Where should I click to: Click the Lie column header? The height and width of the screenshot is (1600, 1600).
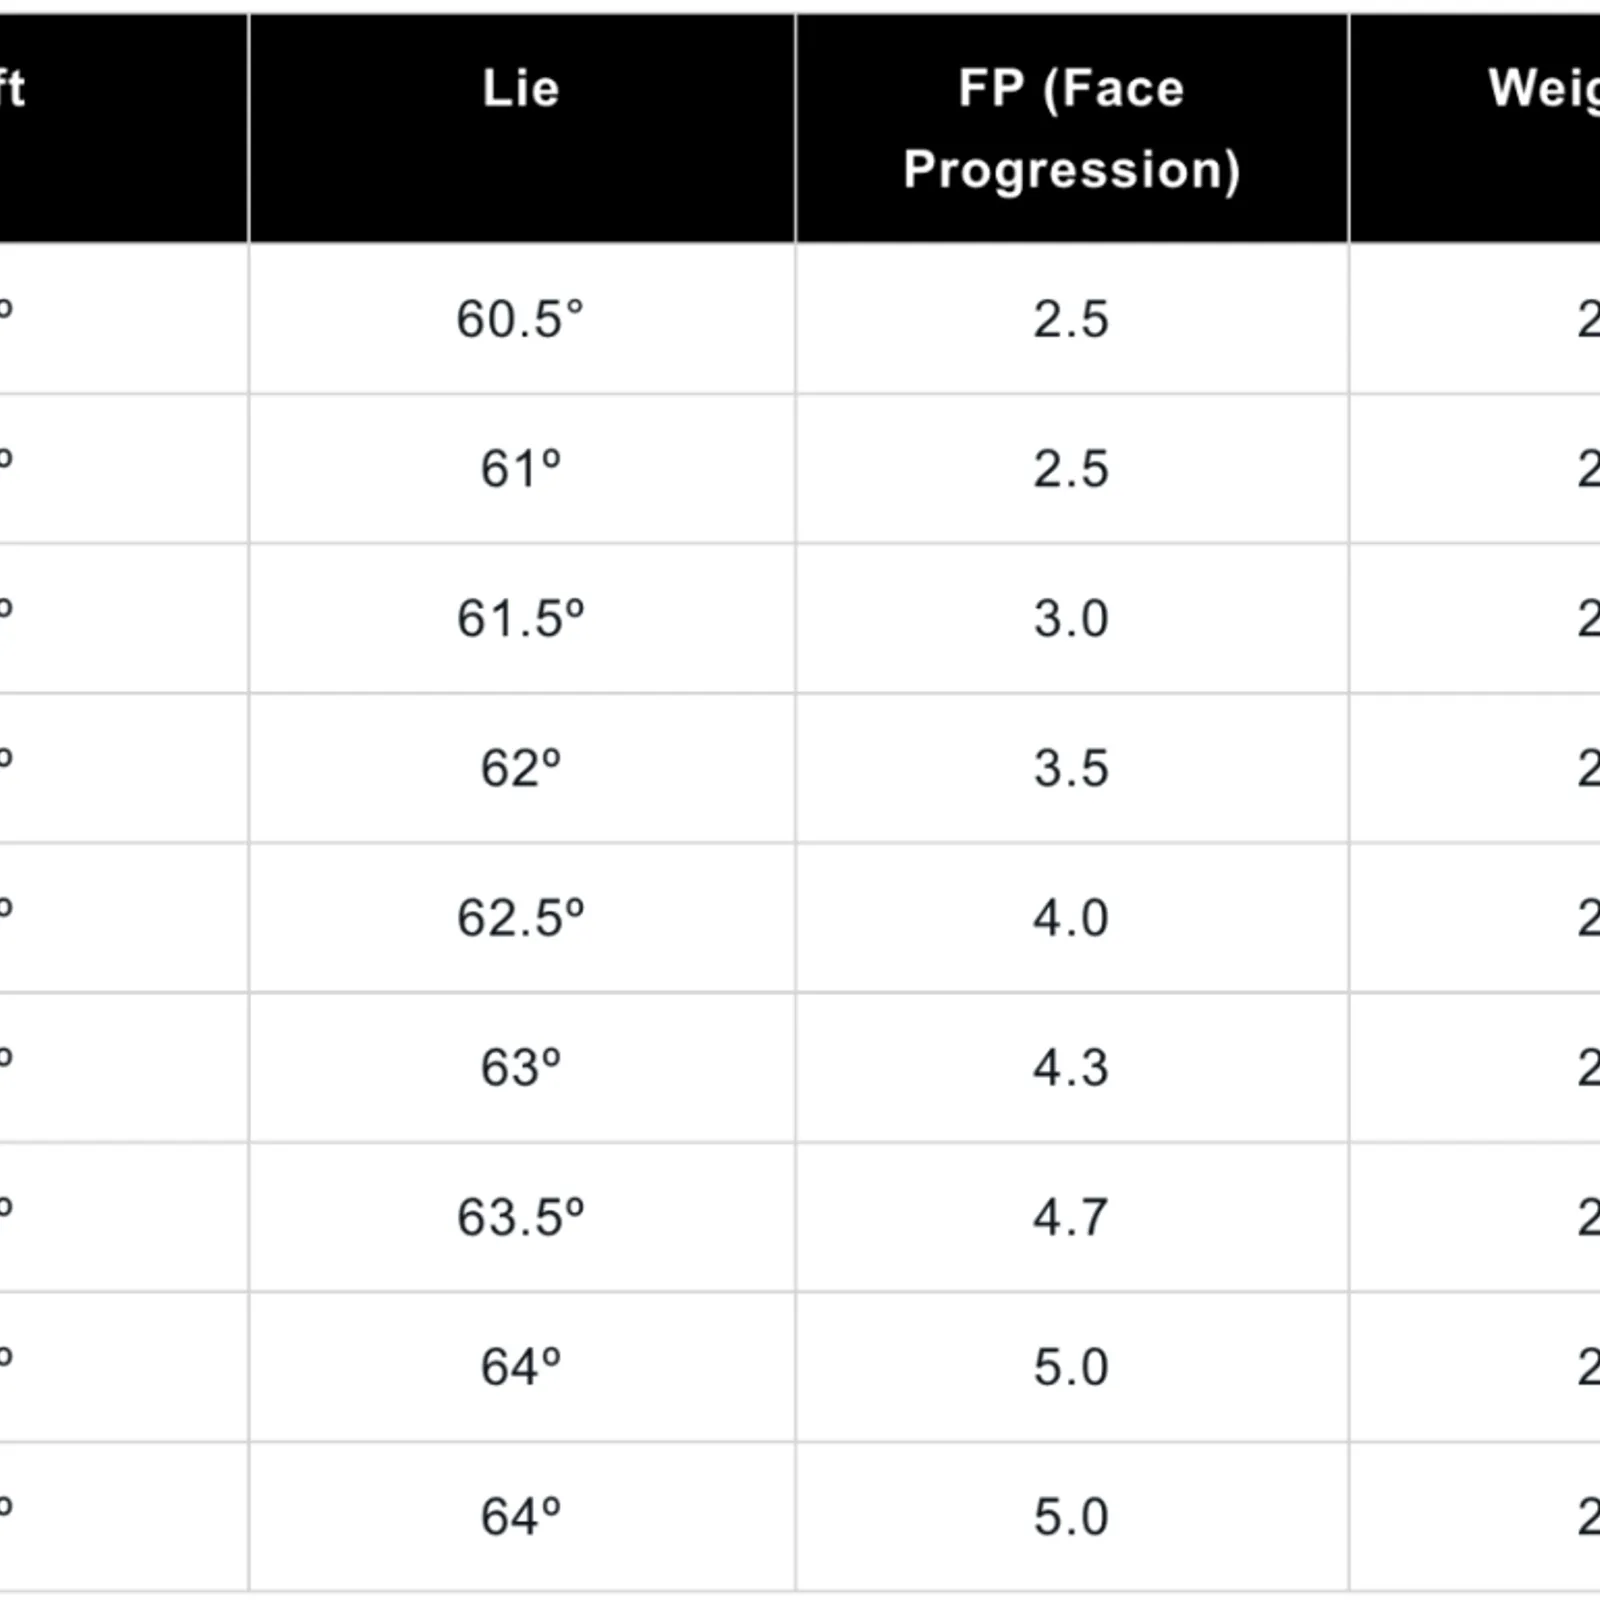(x=521, y=89)
